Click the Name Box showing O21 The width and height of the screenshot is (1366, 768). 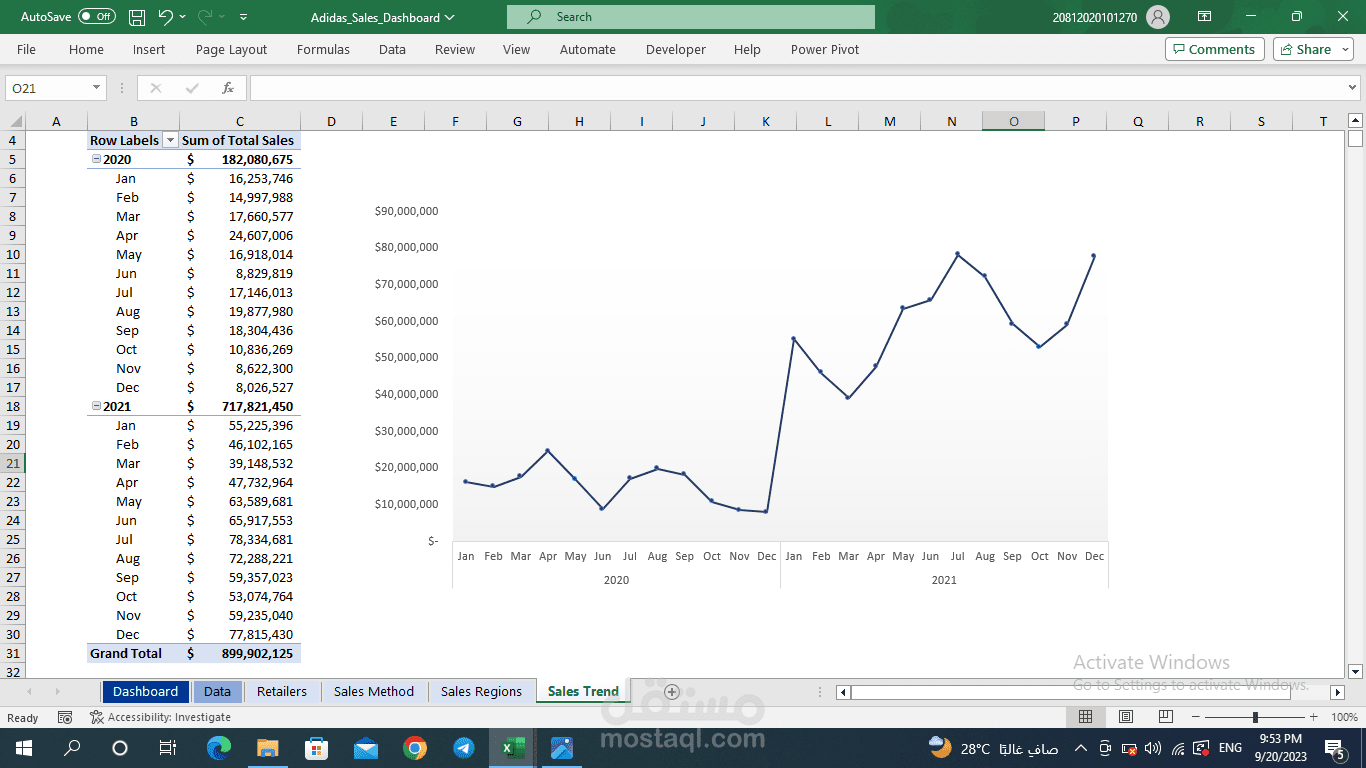click(x=47, y=88)
